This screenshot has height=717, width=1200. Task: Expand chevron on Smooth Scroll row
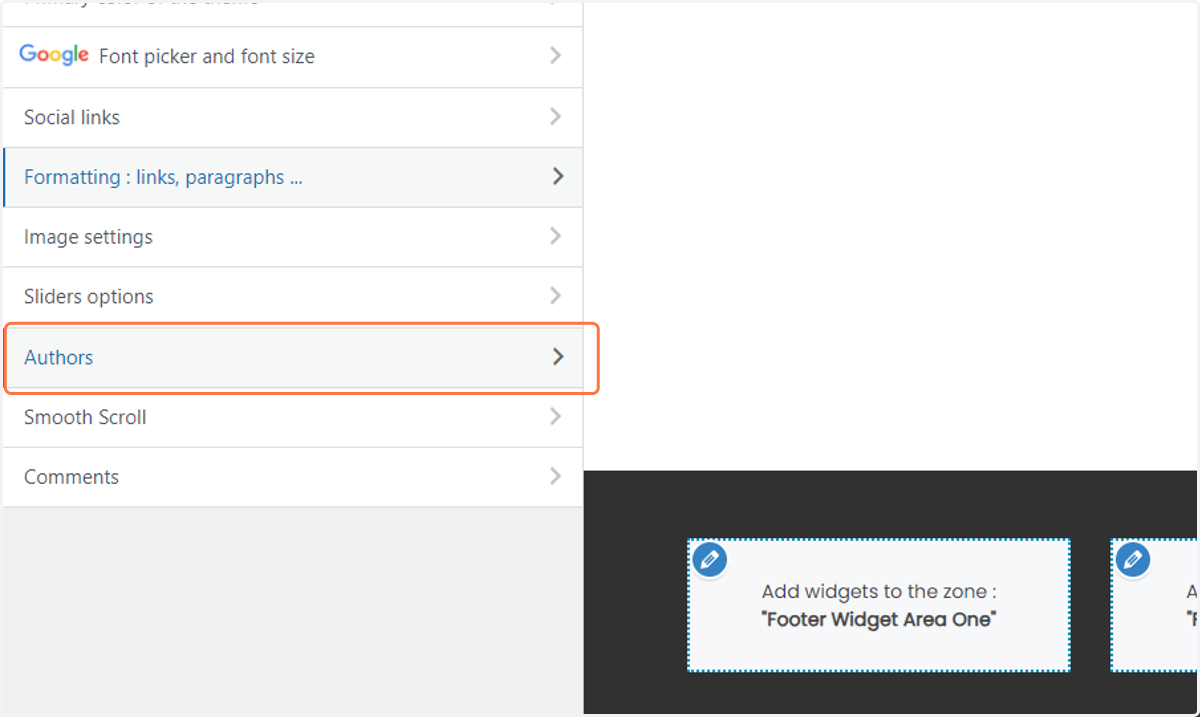pos(556,416)
